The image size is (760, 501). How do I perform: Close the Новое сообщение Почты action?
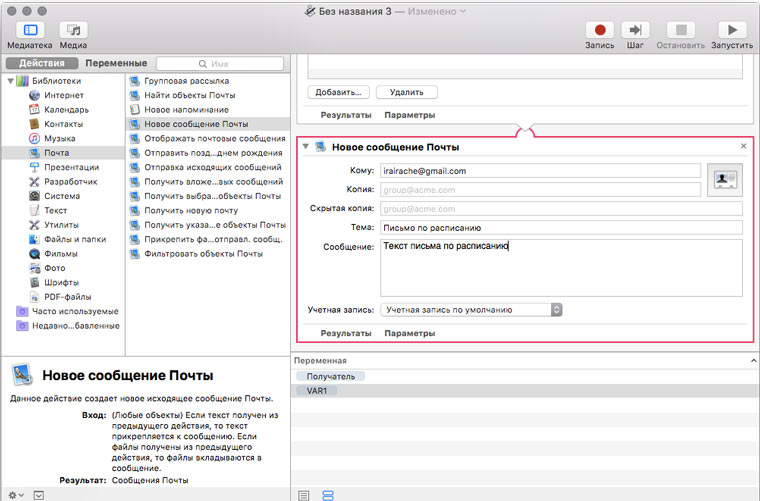743,146
